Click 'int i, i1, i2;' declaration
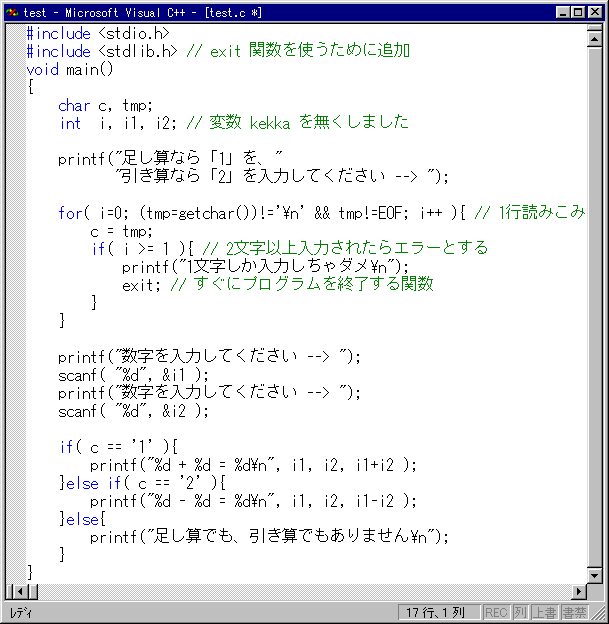 [x=118, y=123]
